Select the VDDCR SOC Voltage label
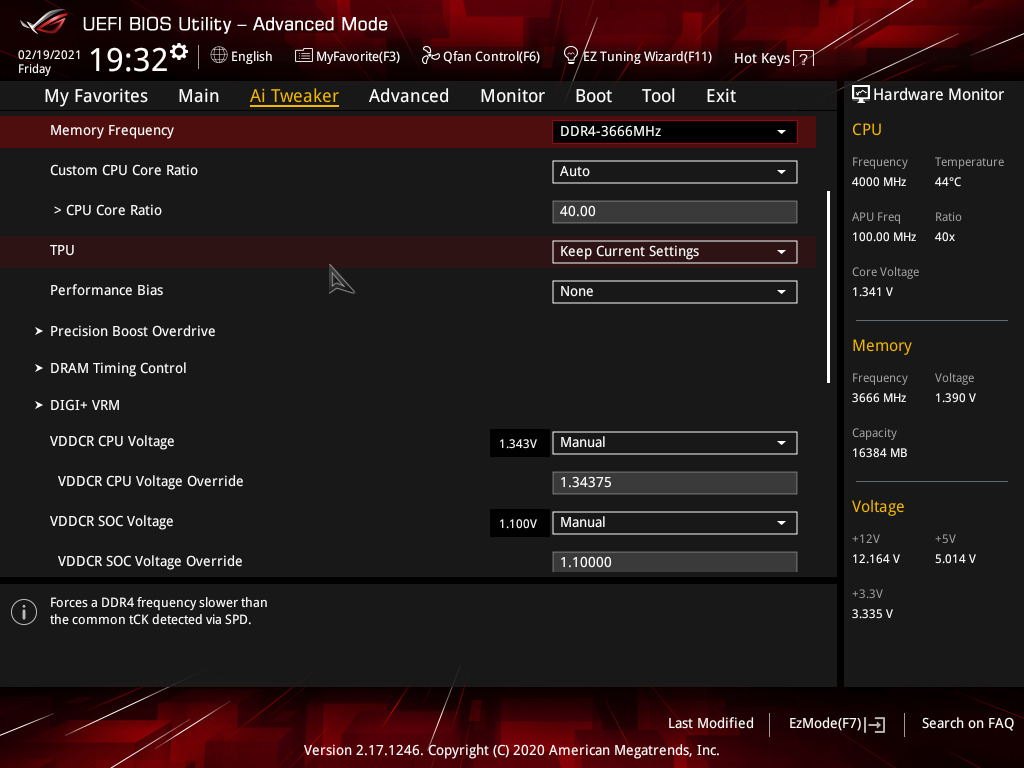The height and width of the screenshot is (768, 1024). coord(112,521)
